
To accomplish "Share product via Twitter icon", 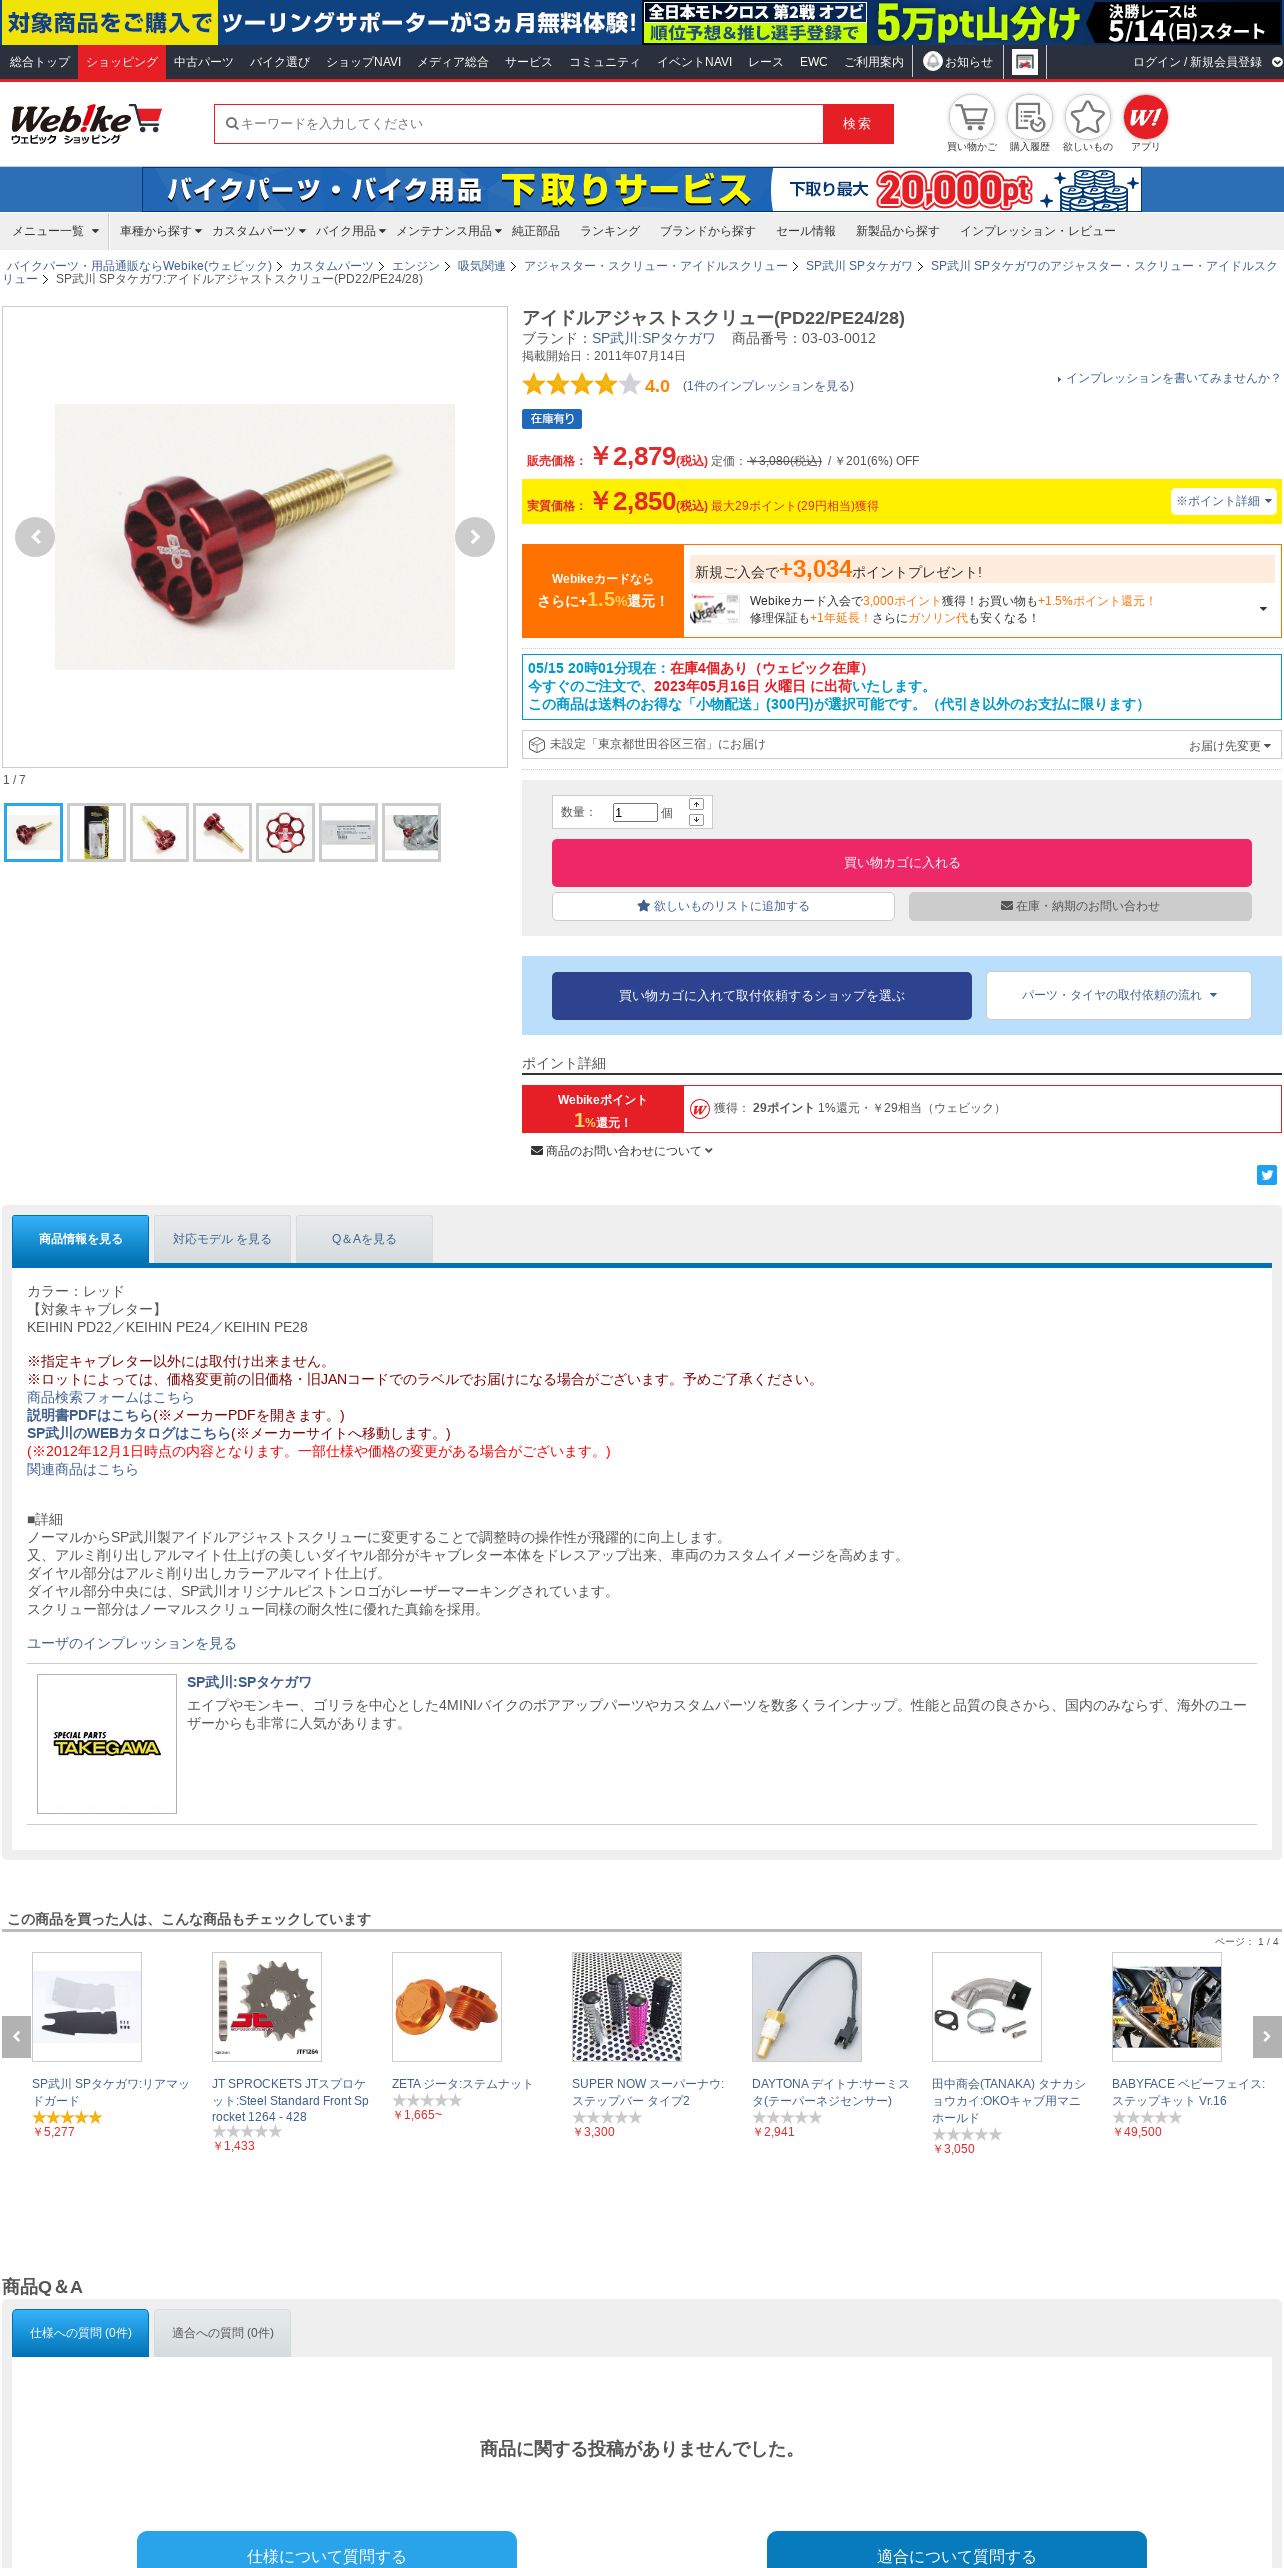I will tap(1267, 1175).
